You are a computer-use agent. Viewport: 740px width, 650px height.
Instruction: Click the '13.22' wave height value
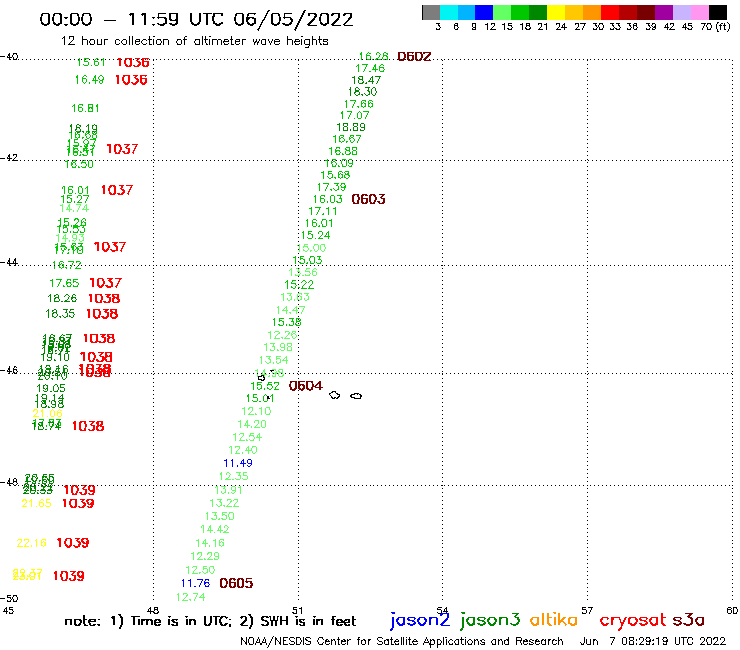tap(224, 504)
